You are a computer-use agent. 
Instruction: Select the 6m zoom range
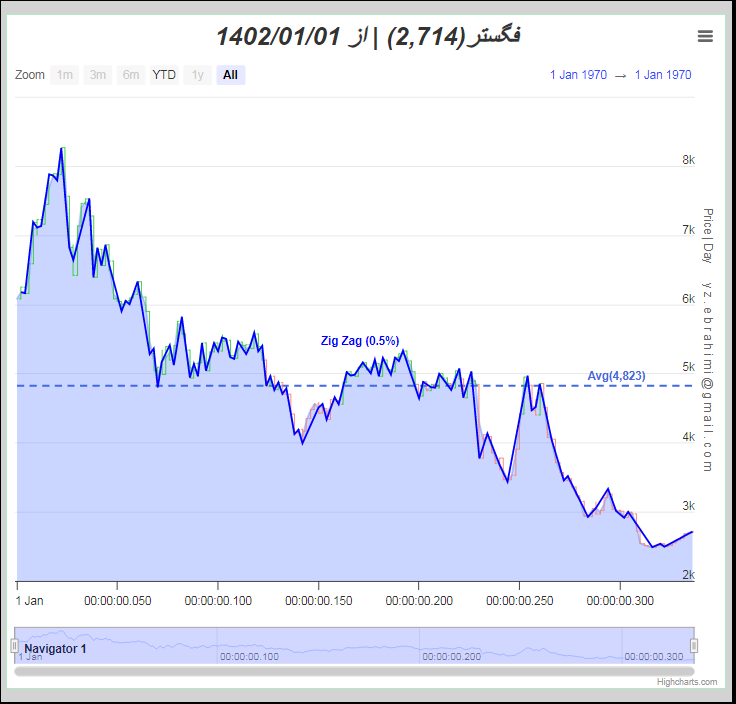131,75
